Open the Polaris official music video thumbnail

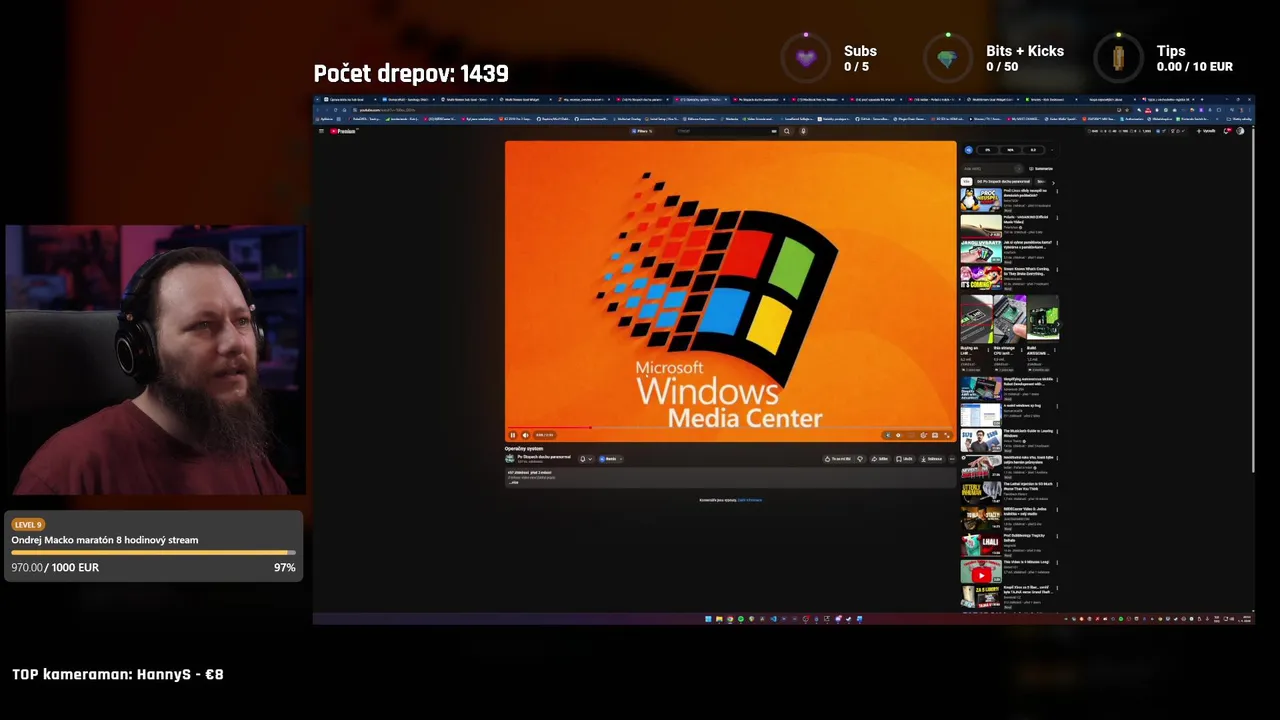(981, 226)
